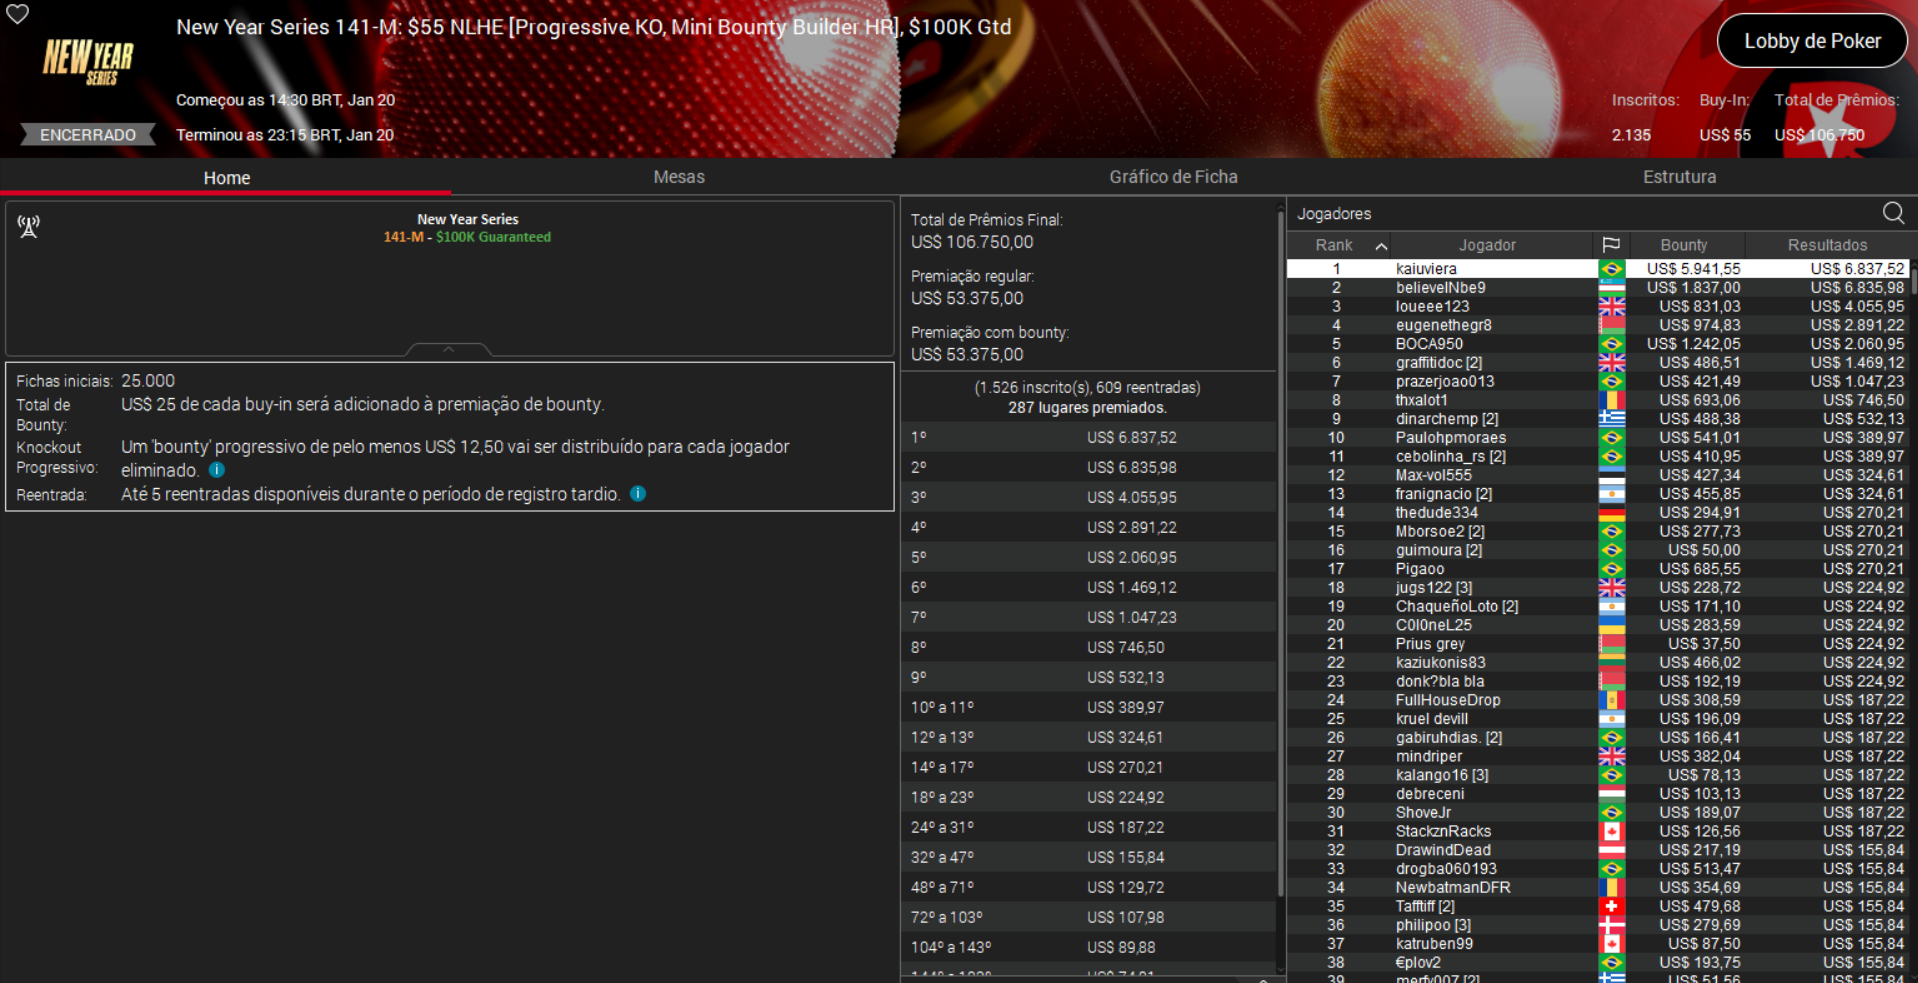Viewport: 1918px width, 983px height.
Task: Open the info icon next to Reentrada
Action: click(x=638, y=493)
